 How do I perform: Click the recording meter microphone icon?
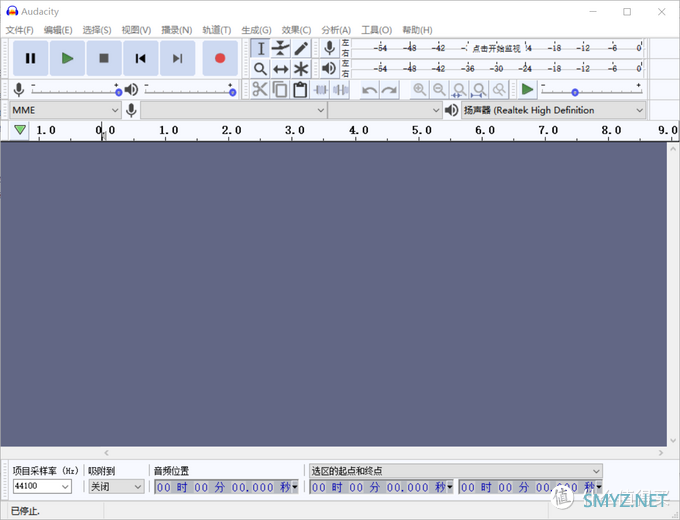(x=330, y=48)
